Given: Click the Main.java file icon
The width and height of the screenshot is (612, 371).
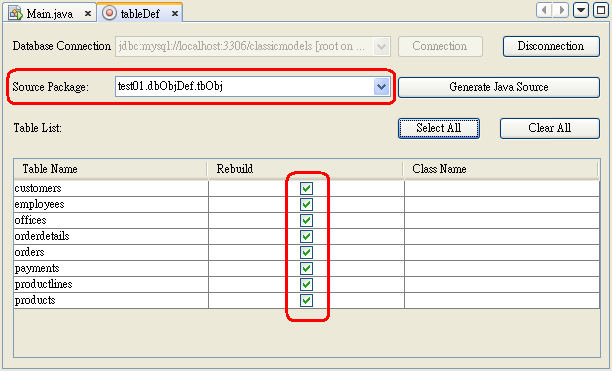Looking at the screenshot, I should pos(16,13).
